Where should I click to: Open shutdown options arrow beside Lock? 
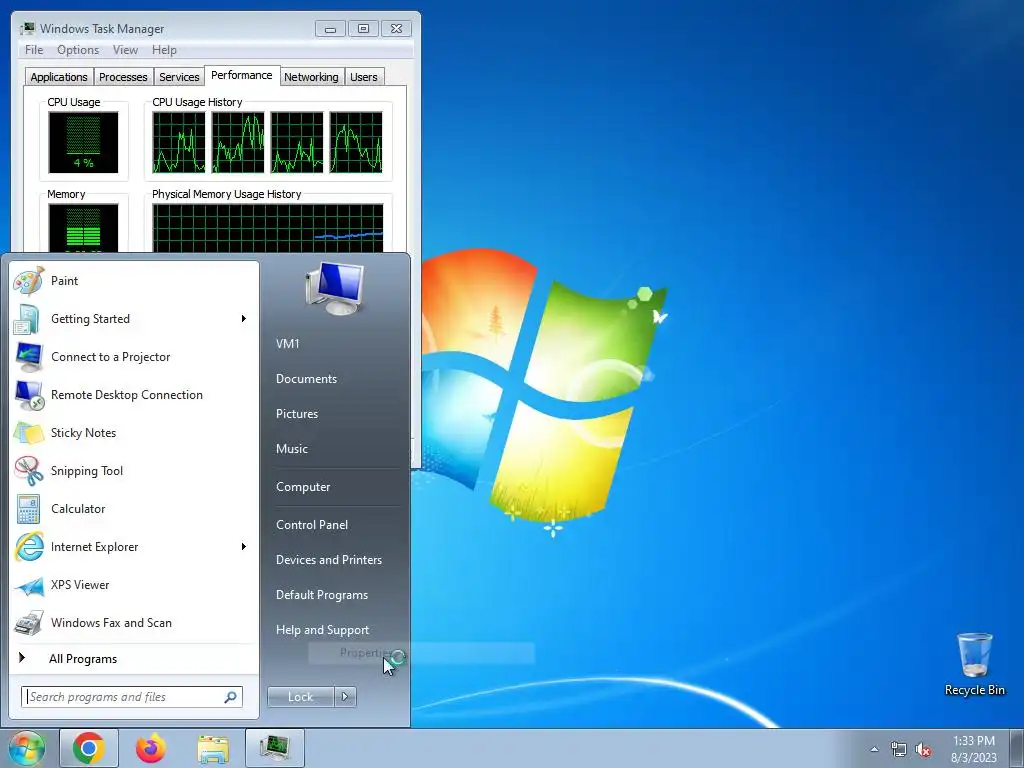(345, 697)
